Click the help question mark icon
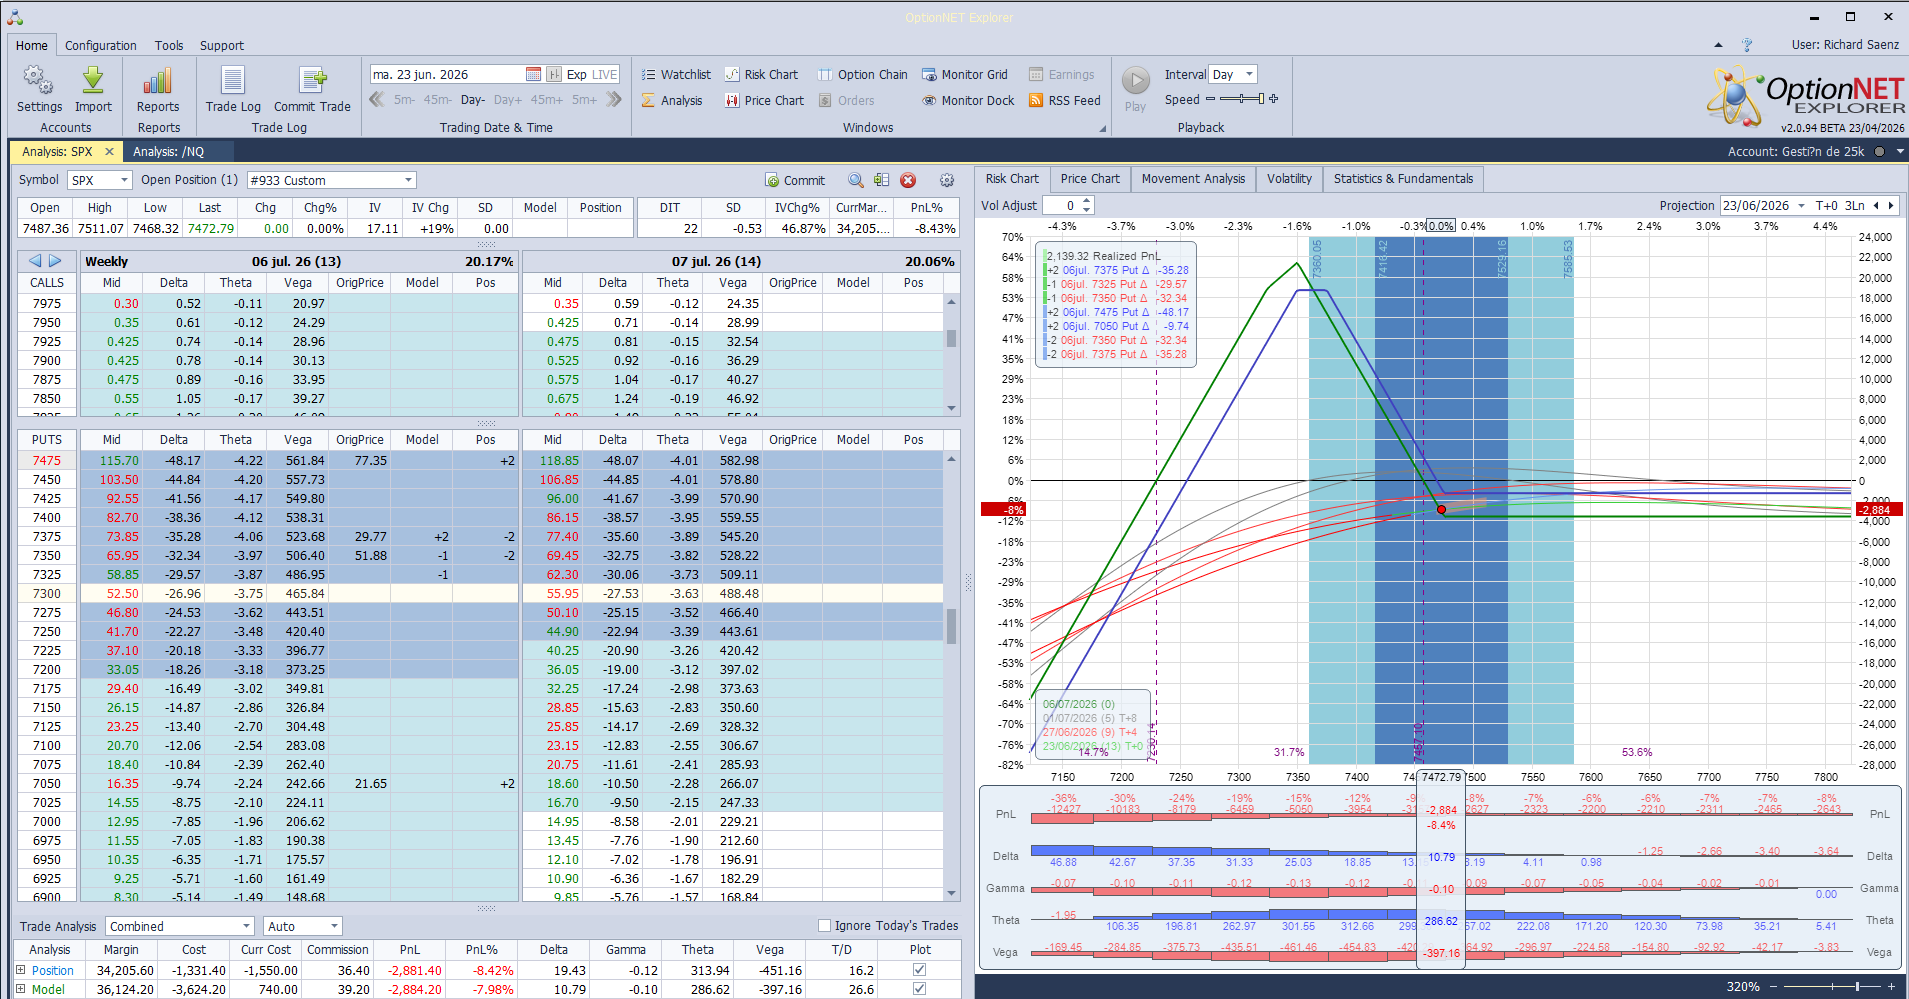This screenshot has height=999, width=1909. 1747,45
